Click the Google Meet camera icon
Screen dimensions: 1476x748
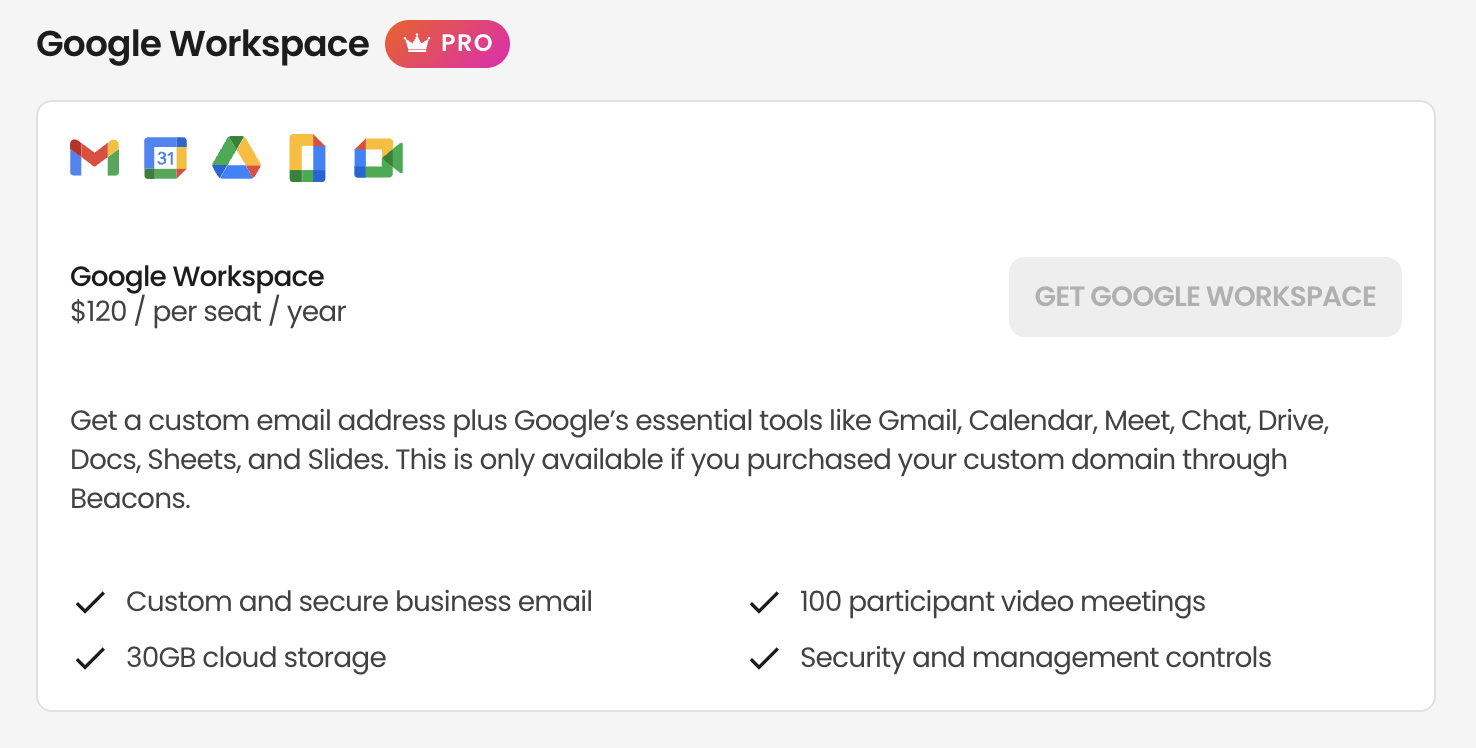[x=379, y=158]
